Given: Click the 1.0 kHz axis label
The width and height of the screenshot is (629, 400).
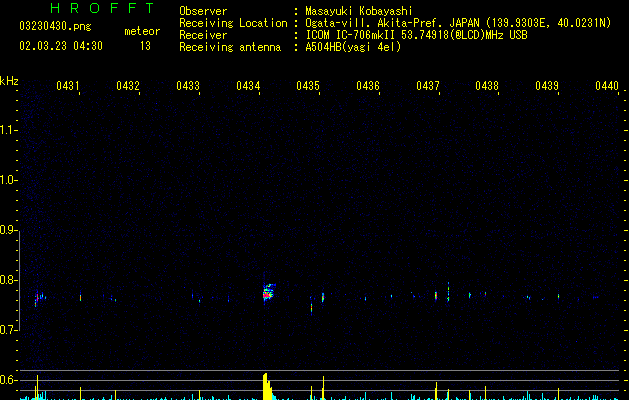Looking at the screenshot, I should click(x=8, y=180).
